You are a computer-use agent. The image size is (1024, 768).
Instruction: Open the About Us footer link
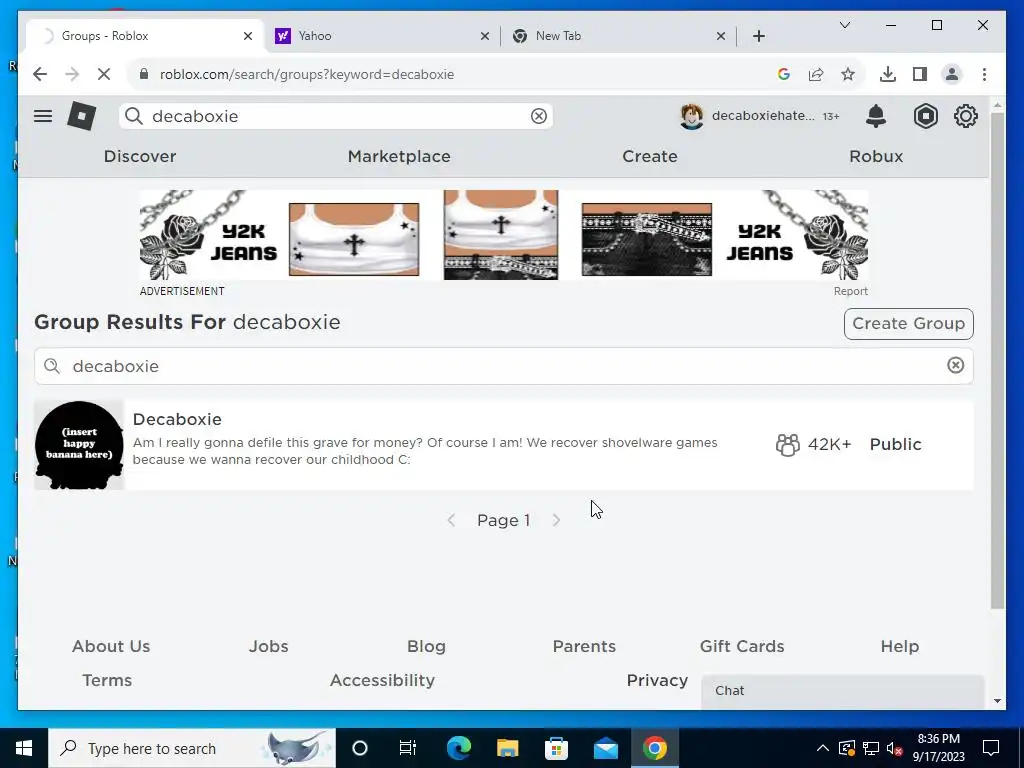(111, 646)
